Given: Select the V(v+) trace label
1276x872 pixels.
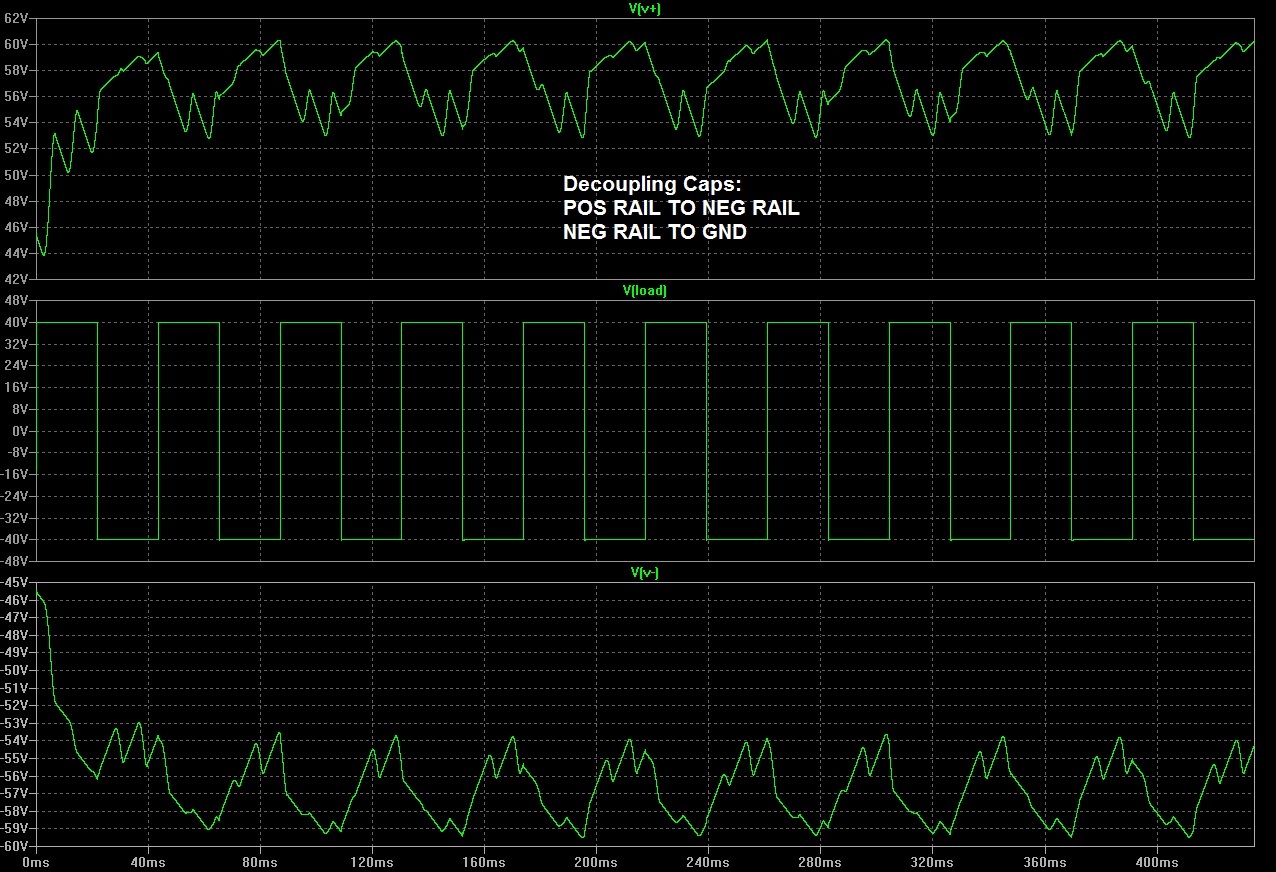Looking at the screenshot, I should (644, 9).
